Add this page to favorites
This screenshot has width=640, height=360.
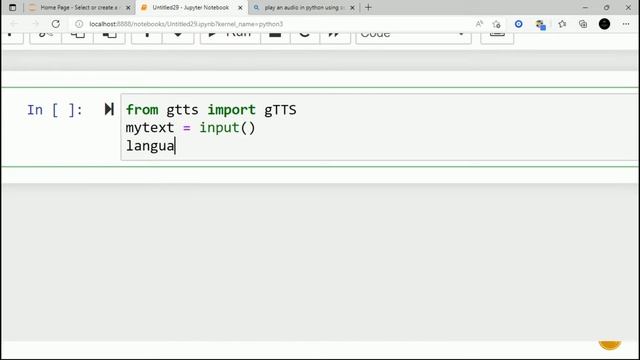pos(496,24)
